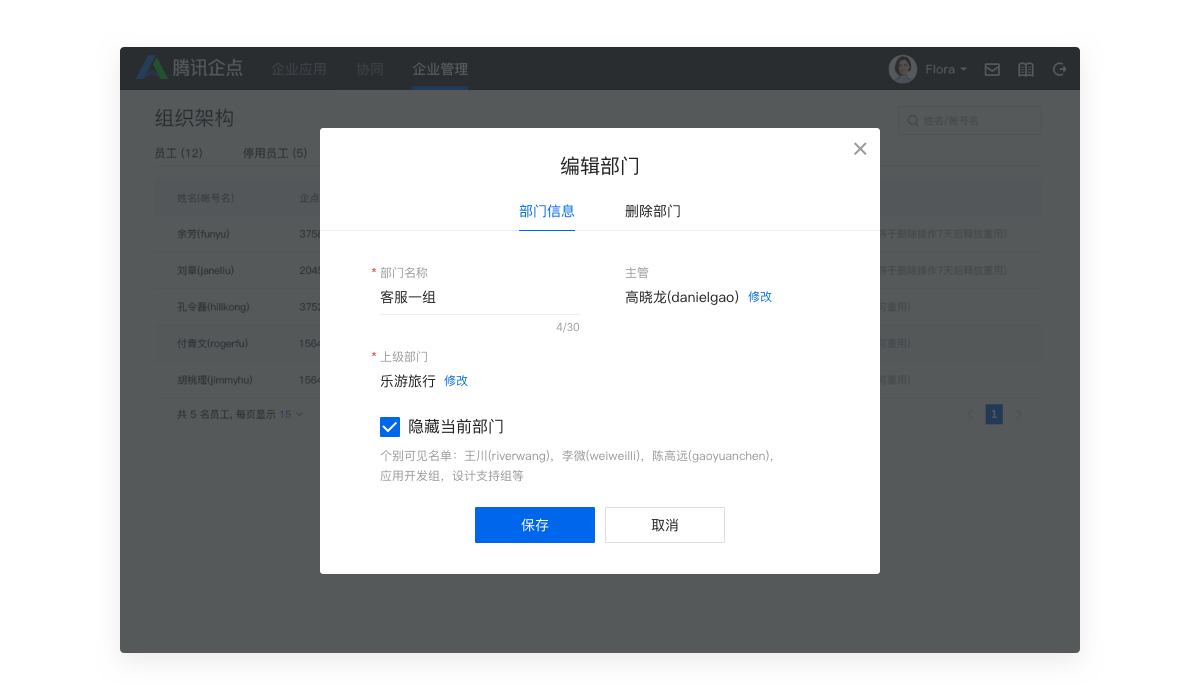1200x700 pixels.
Task: Expand the Flora account dropdown arrow
Action: (x=963, y=70)
